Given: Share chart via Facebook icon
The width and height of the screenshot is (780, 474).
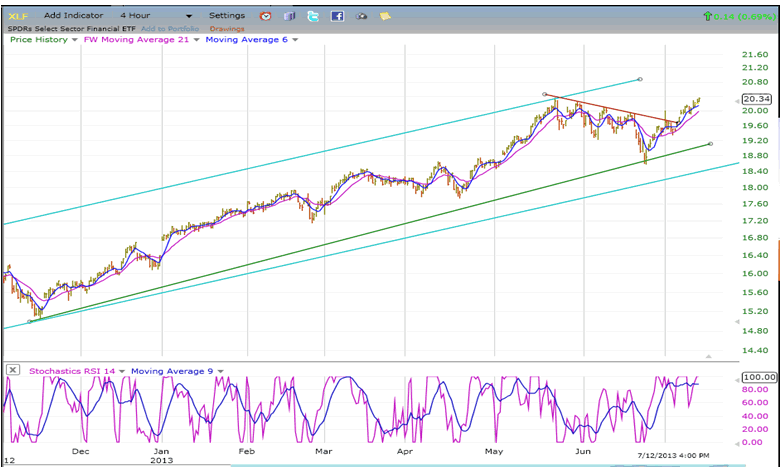Looking at the screenshot, I should [x=337, y=17].
